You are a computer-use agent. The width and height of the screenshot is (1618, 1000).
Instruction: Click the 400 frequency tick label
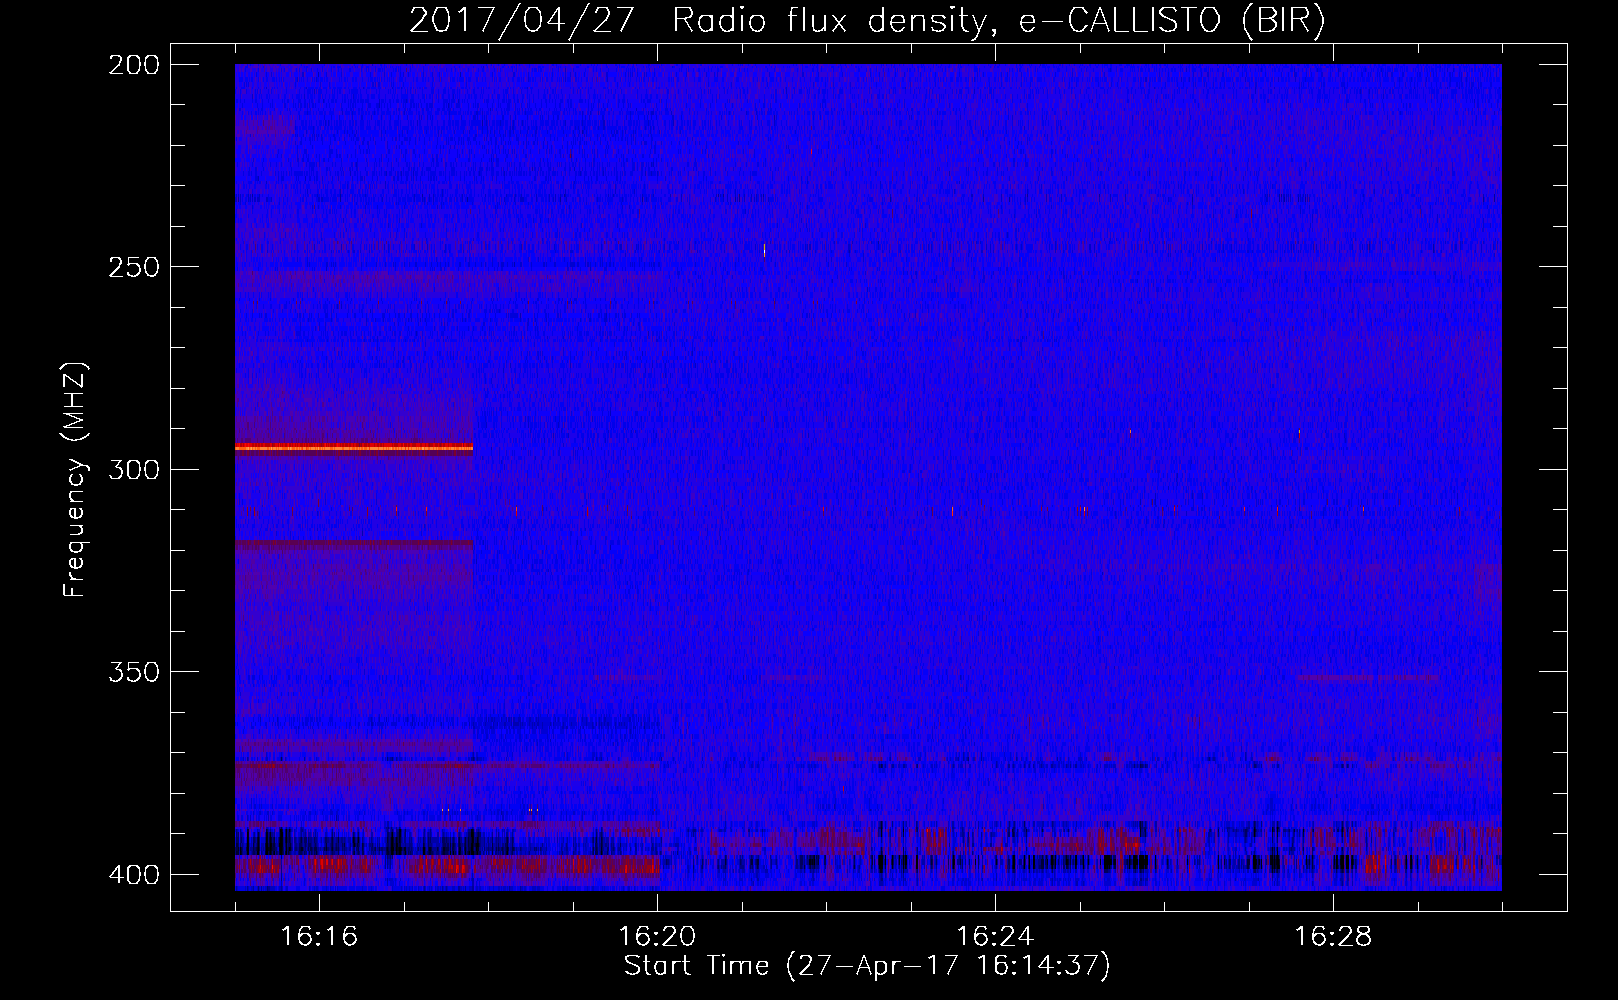pyautogui.click(x=134, y=875)
